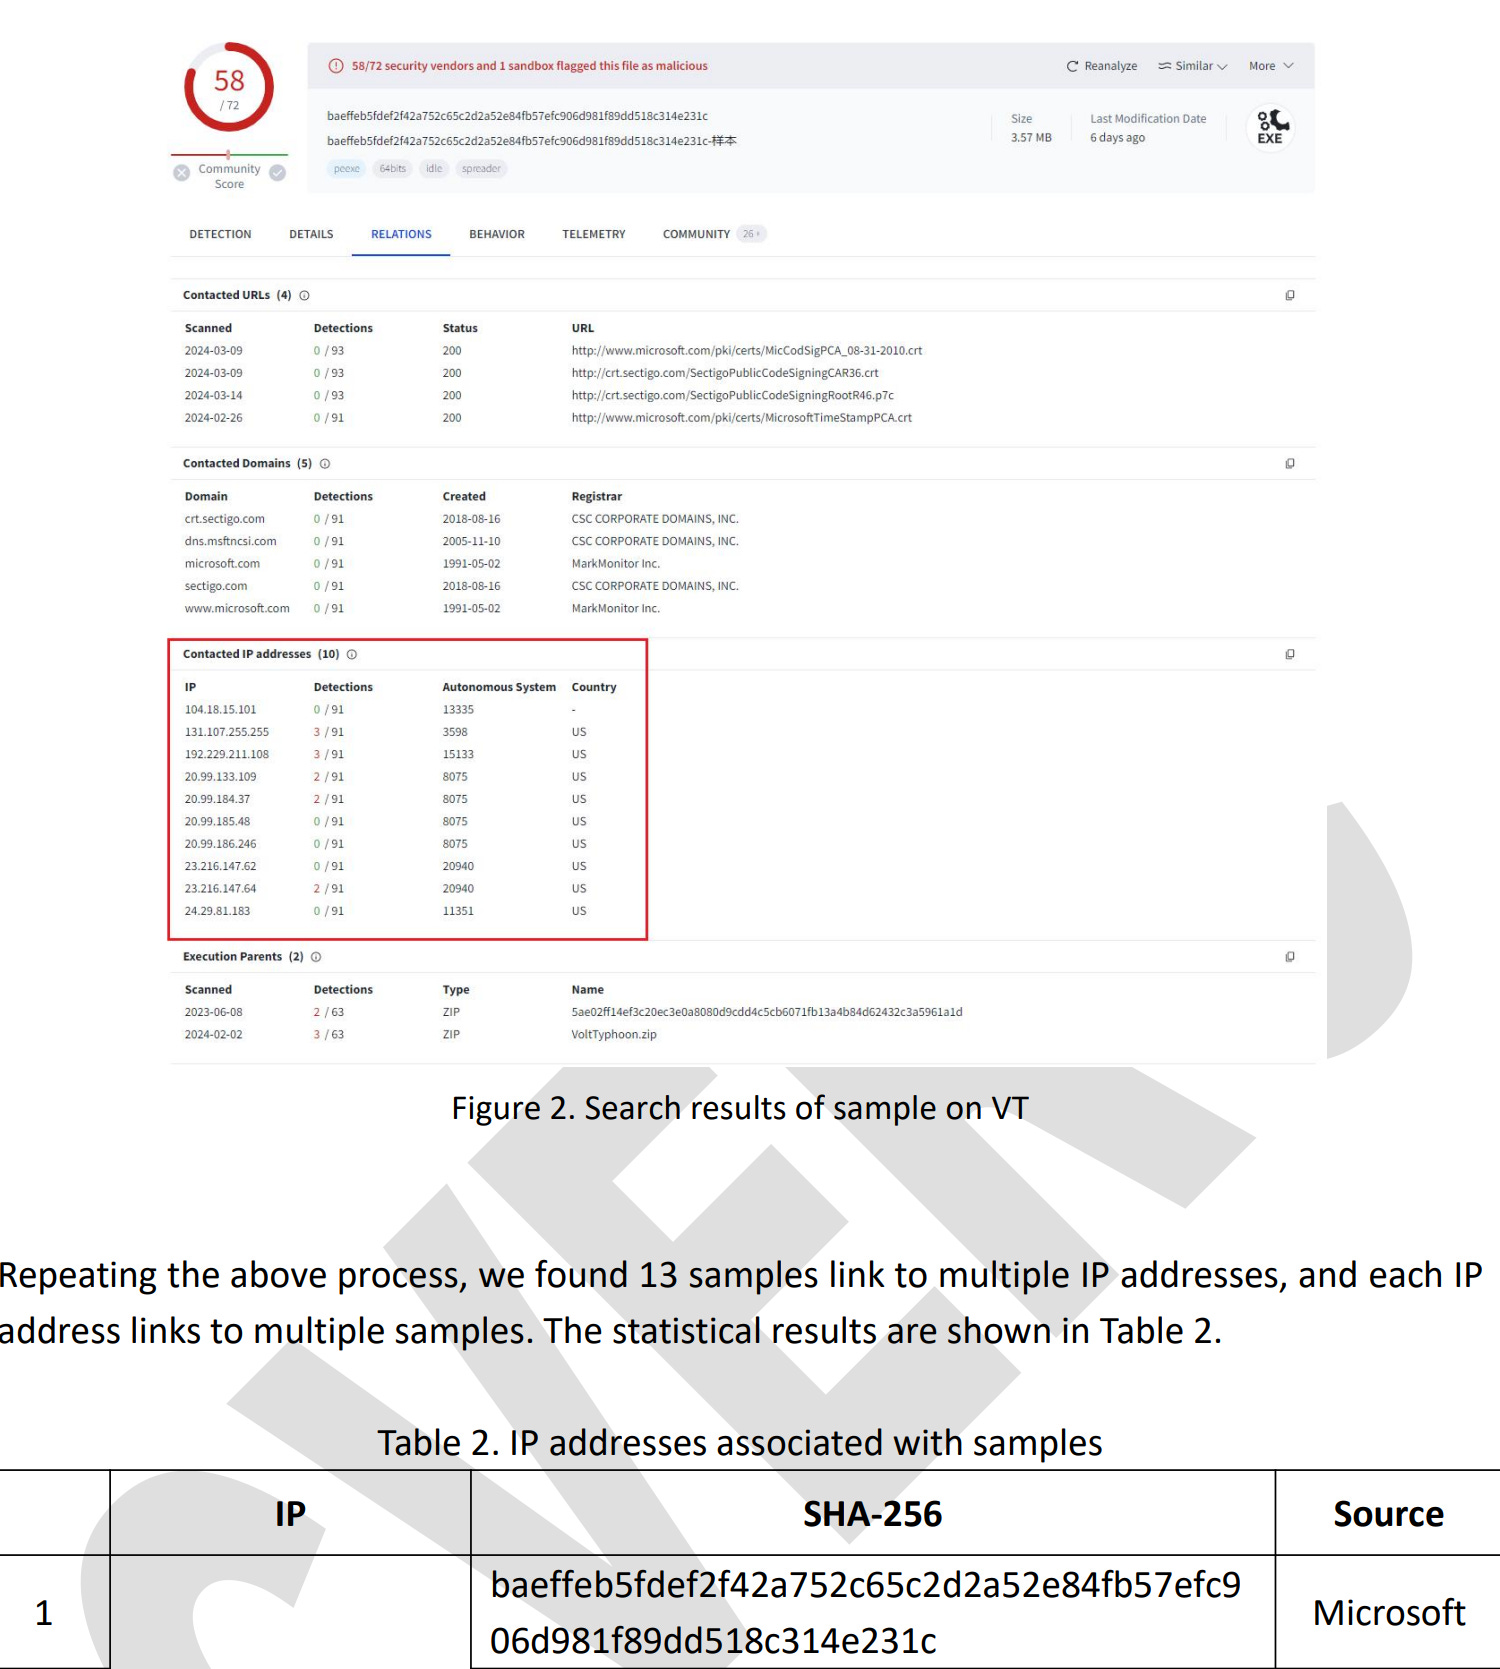This screenshot has height=1669, width=1500.
Task: Click the dns.msftncsi.com domain
Action: click(x=231, y=541)
